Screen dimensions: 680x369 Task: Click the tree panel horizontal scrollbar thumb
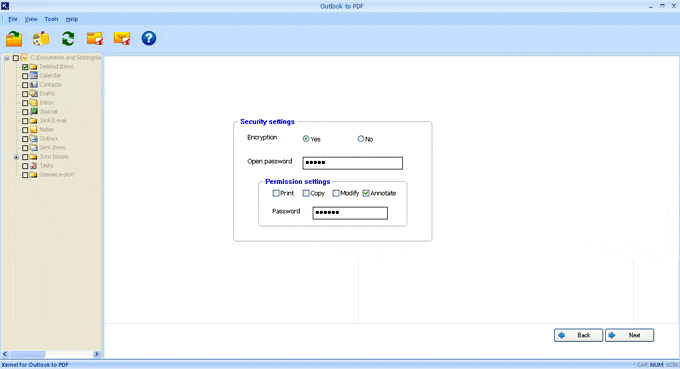pyautogui.click(x=27, y=354)
